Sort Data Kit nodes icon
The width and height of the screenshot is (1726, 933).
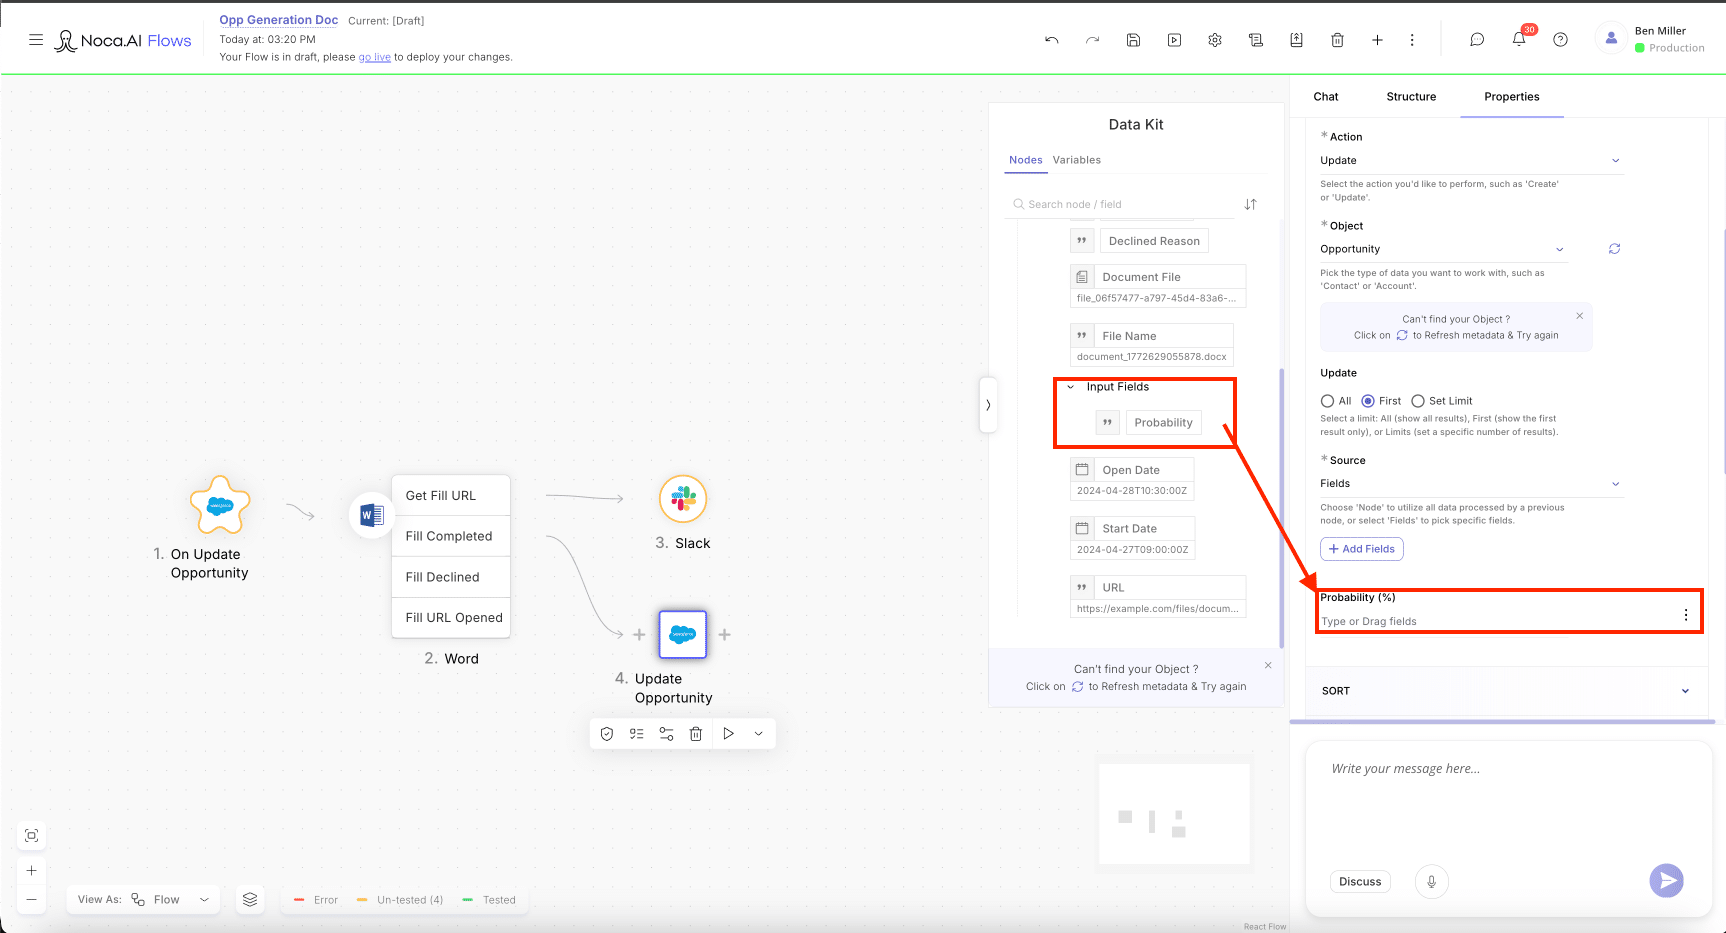pos(1250,204)
